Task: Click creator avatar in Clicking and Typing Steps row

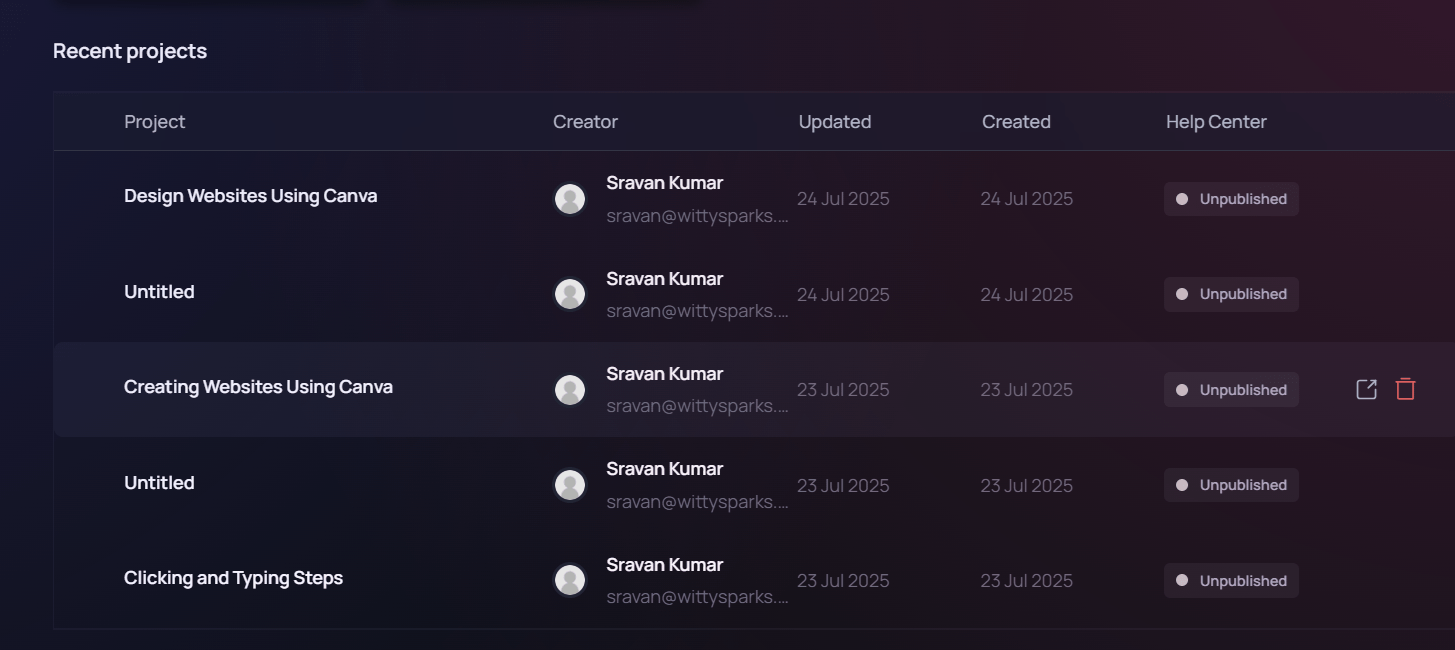Action: click(570, 580)
